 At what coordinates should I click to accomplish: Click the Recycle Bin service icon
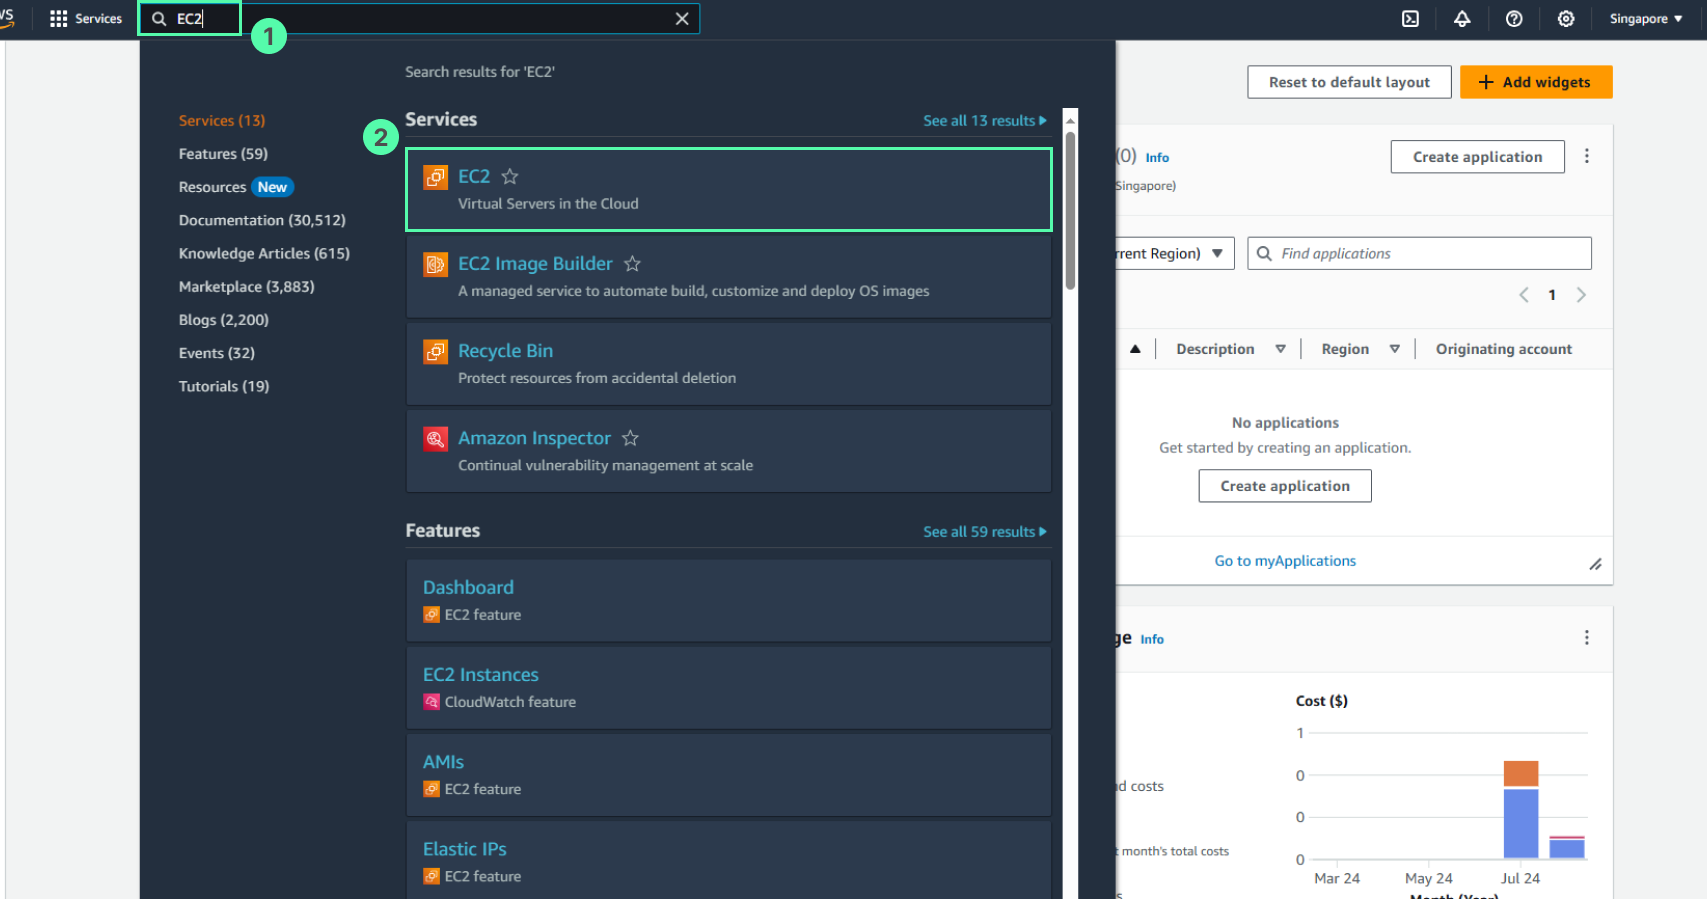coord(435,351)
